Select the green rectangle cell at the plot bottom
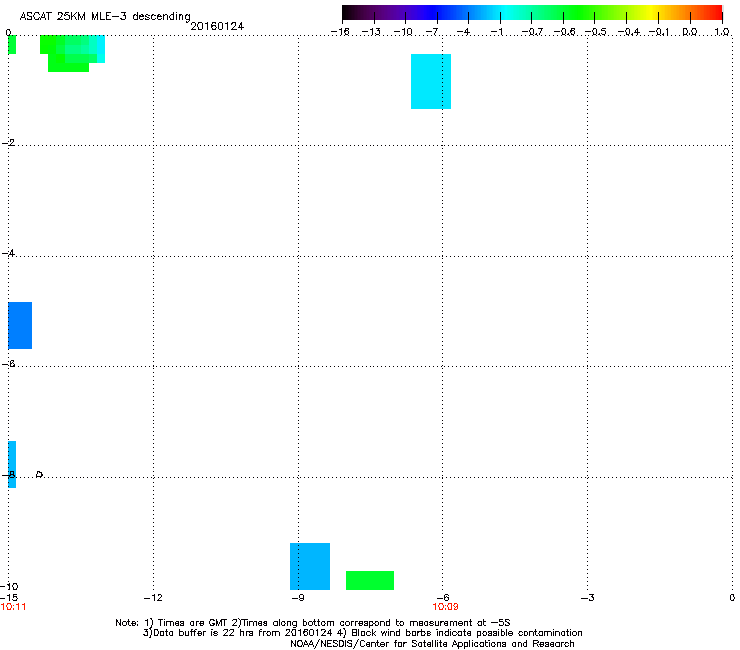This screenshot has width=740, height=650. point(370,581)
